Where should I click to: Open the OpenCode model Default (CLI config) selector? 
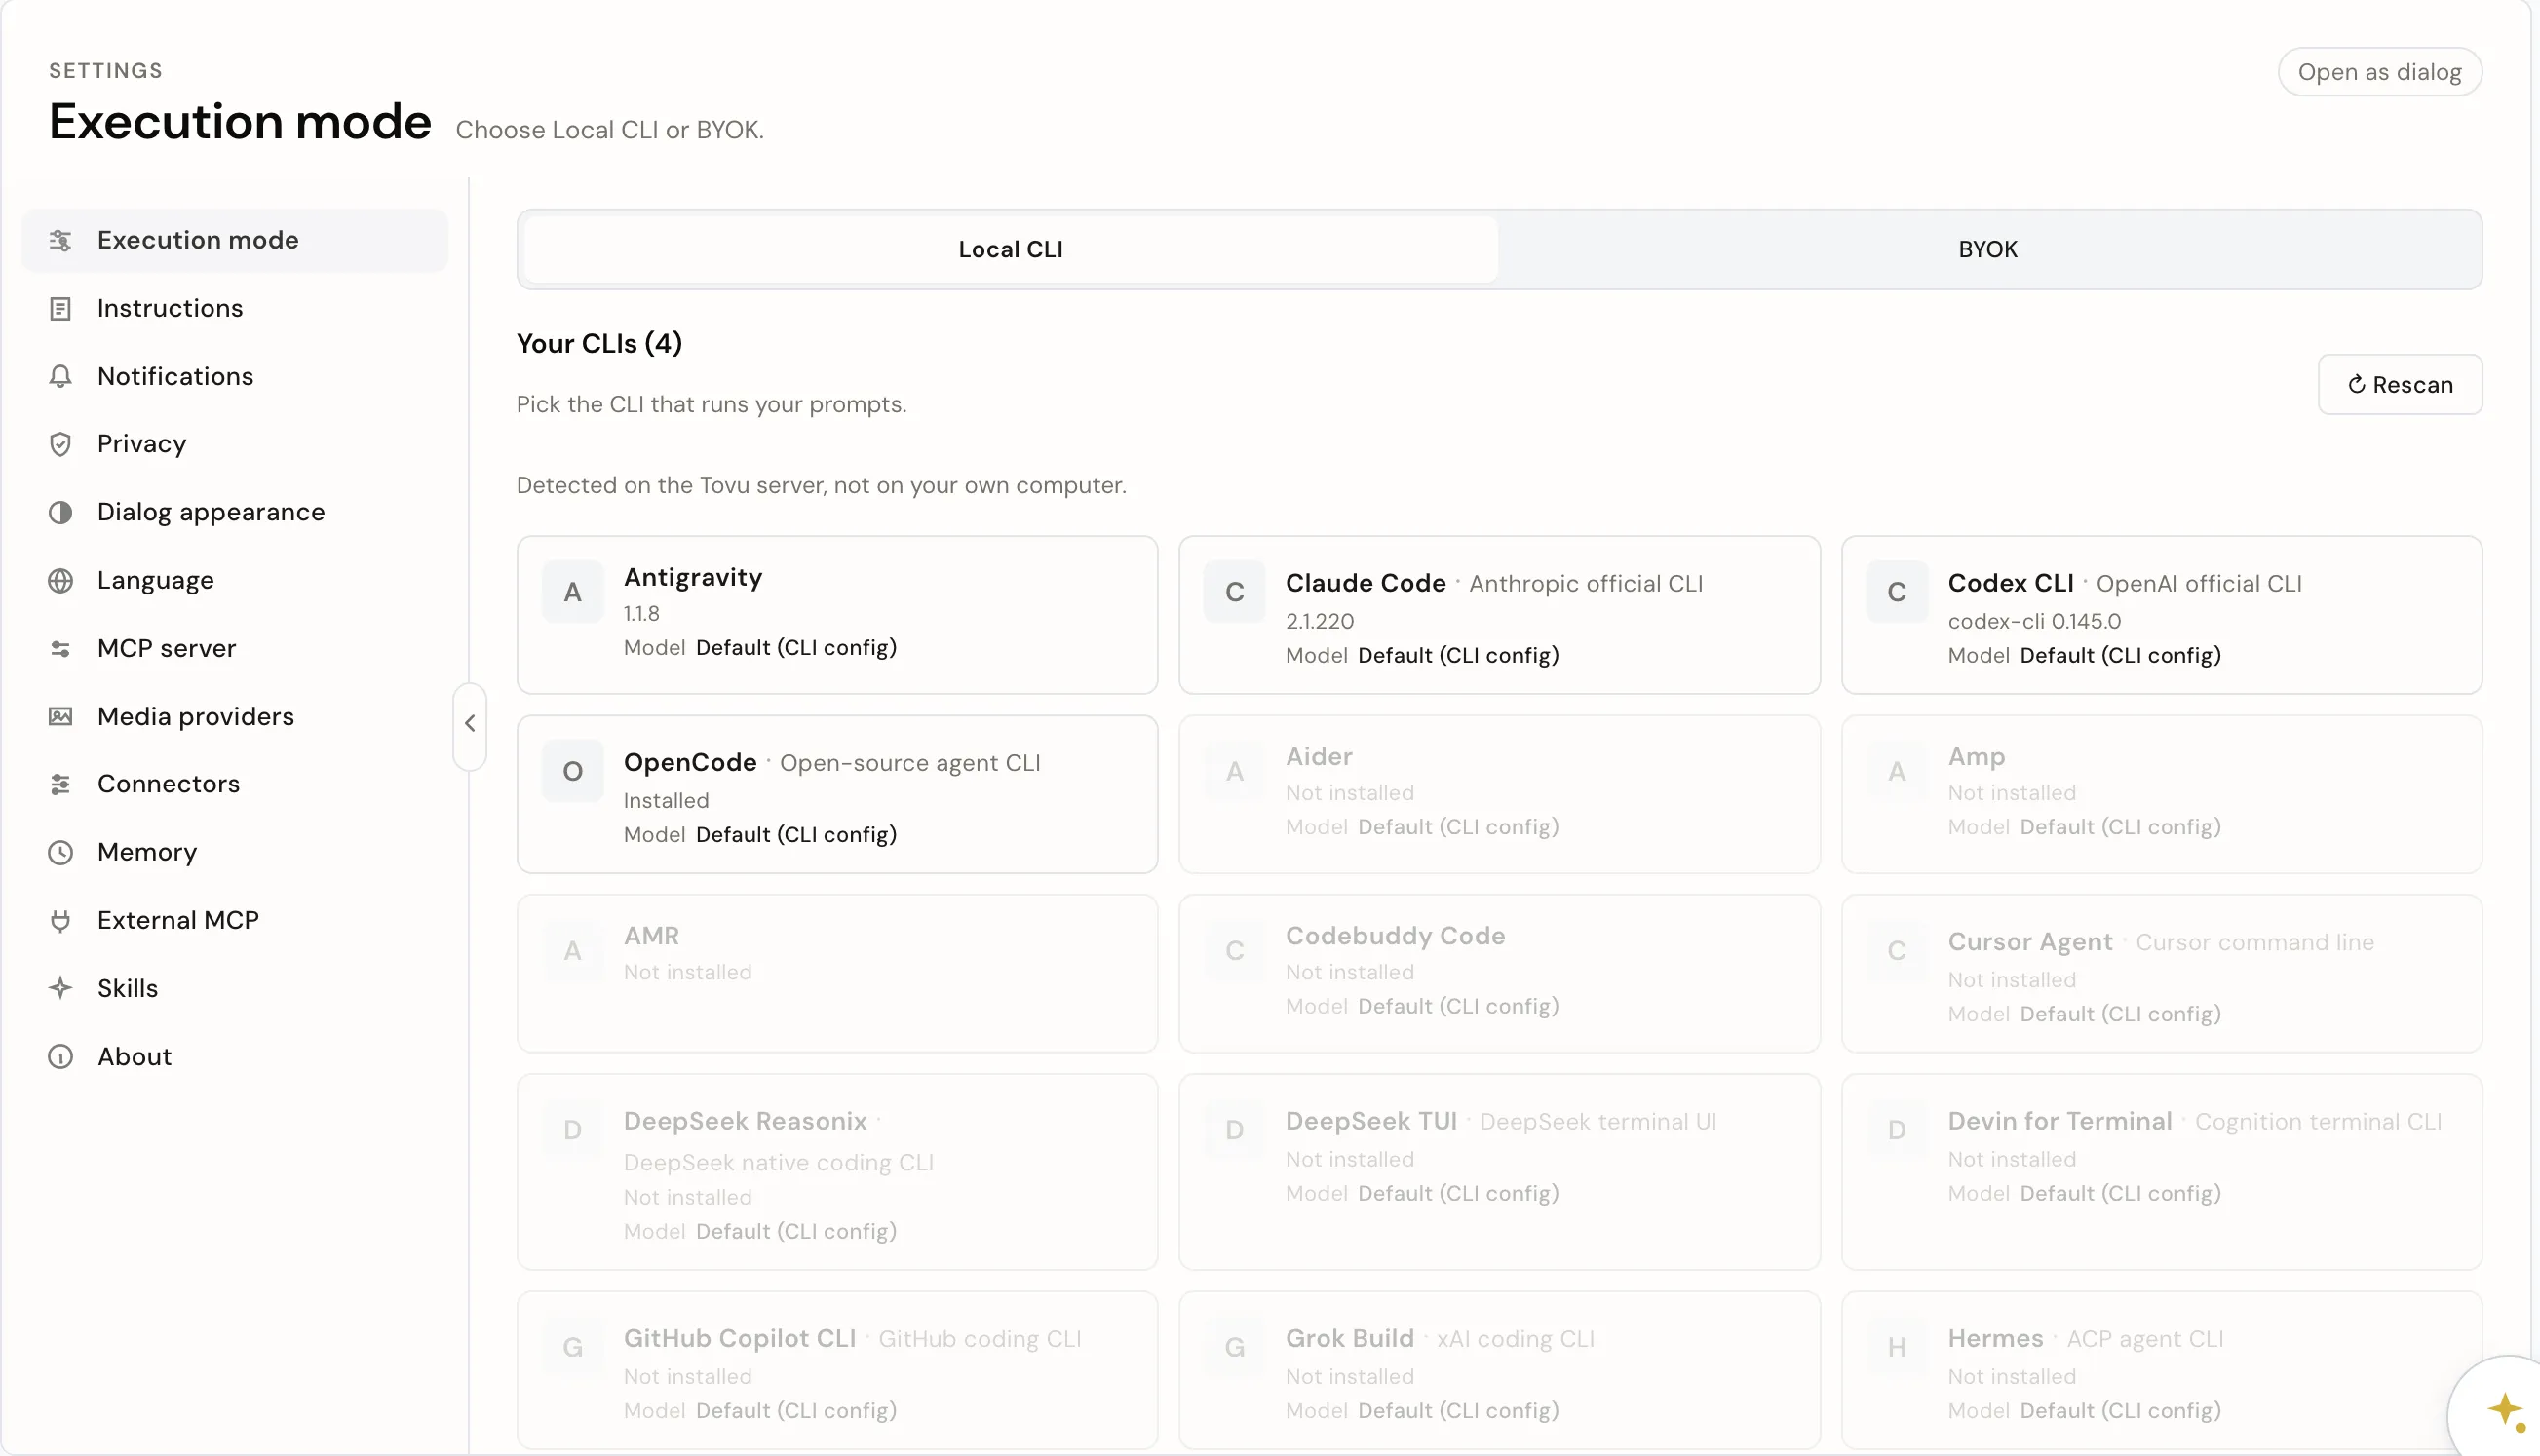click(796, 835)
